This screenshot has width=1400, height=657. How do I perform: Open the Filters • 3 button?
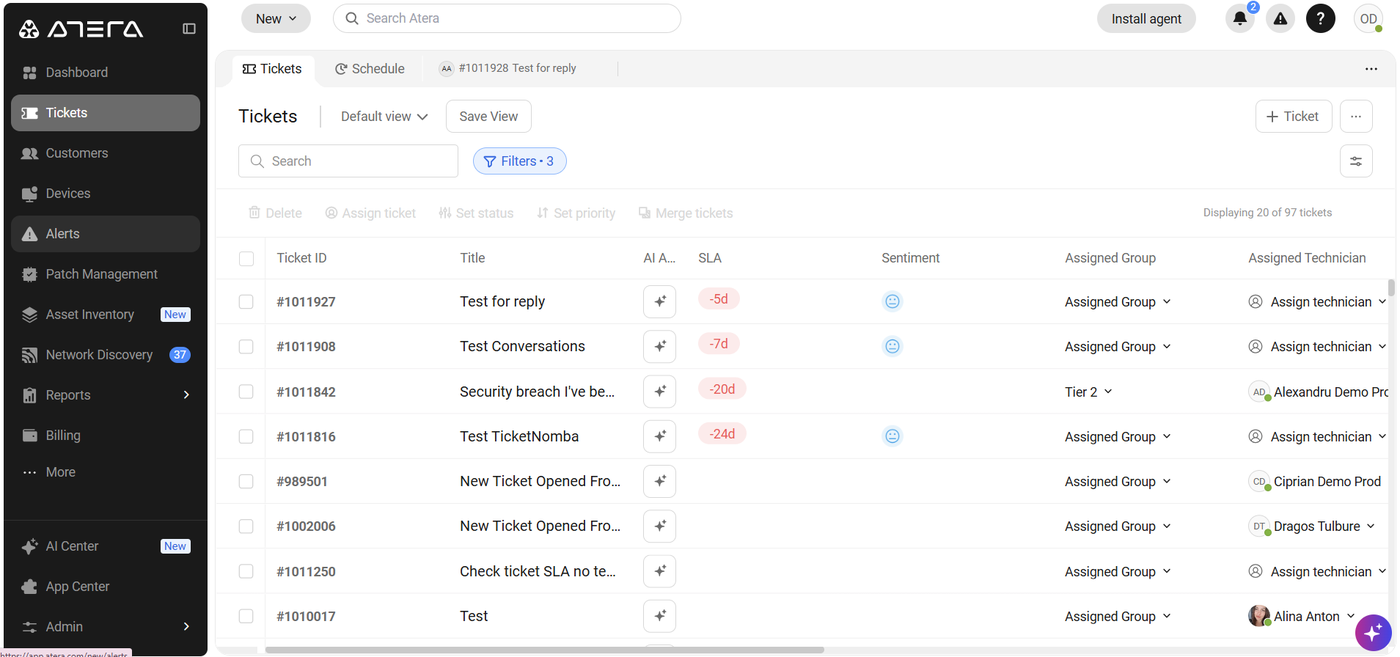pos(520,161)
